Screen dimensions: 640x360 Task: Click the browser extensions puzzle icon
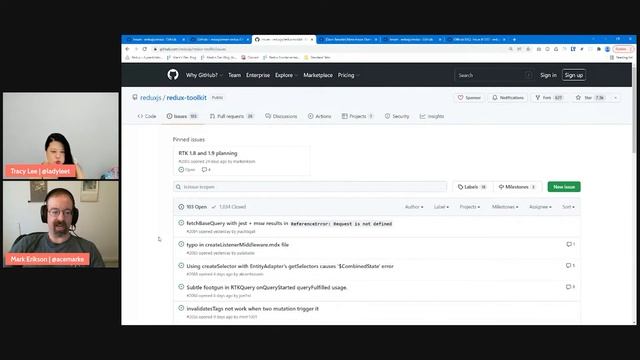(x=599, y=49)
